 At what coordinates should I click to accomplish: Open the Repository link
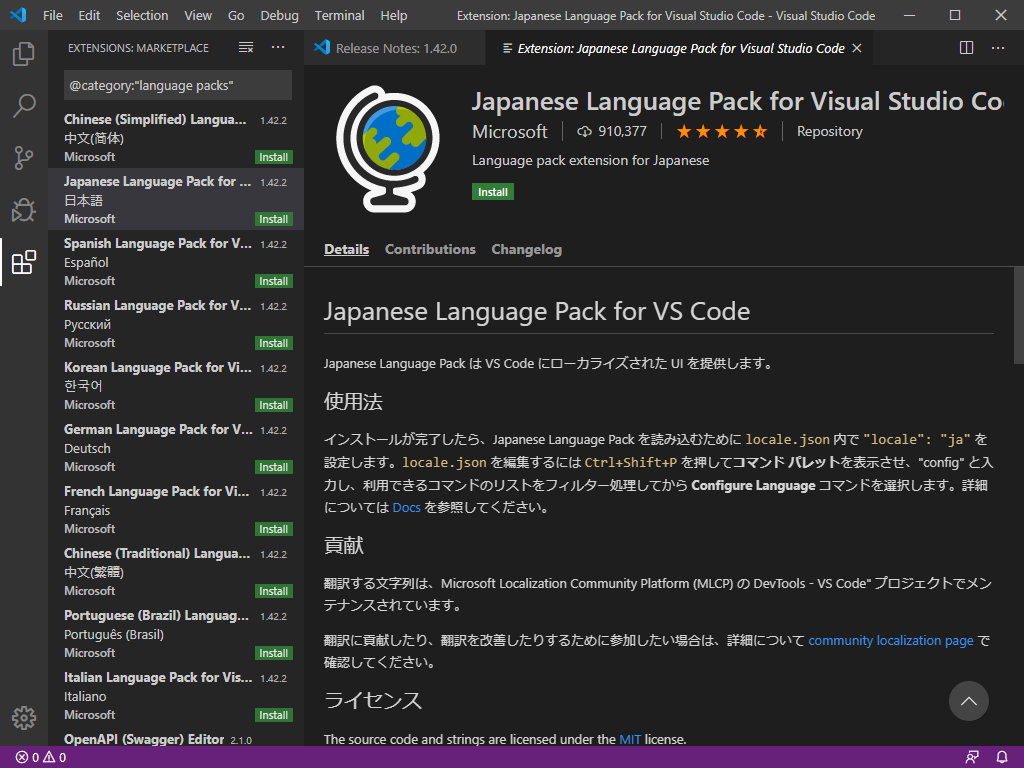829,131
